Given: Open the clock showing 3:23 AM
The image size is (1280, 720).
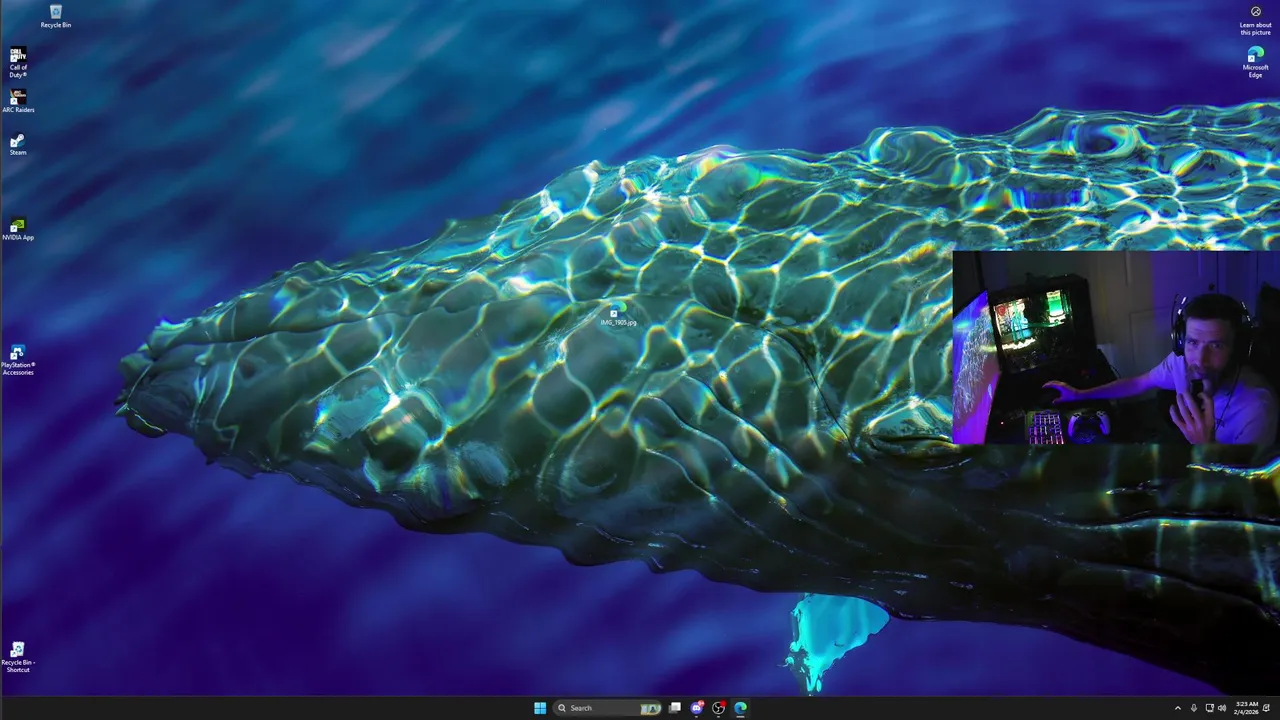Looking at the screenshot, I should coord(1246,708).
